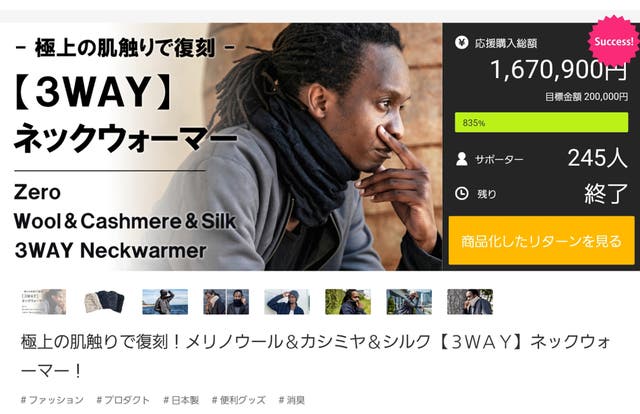Open the #消臭 tag
This screenshot has height=414, width=640.
pos(291,400)
